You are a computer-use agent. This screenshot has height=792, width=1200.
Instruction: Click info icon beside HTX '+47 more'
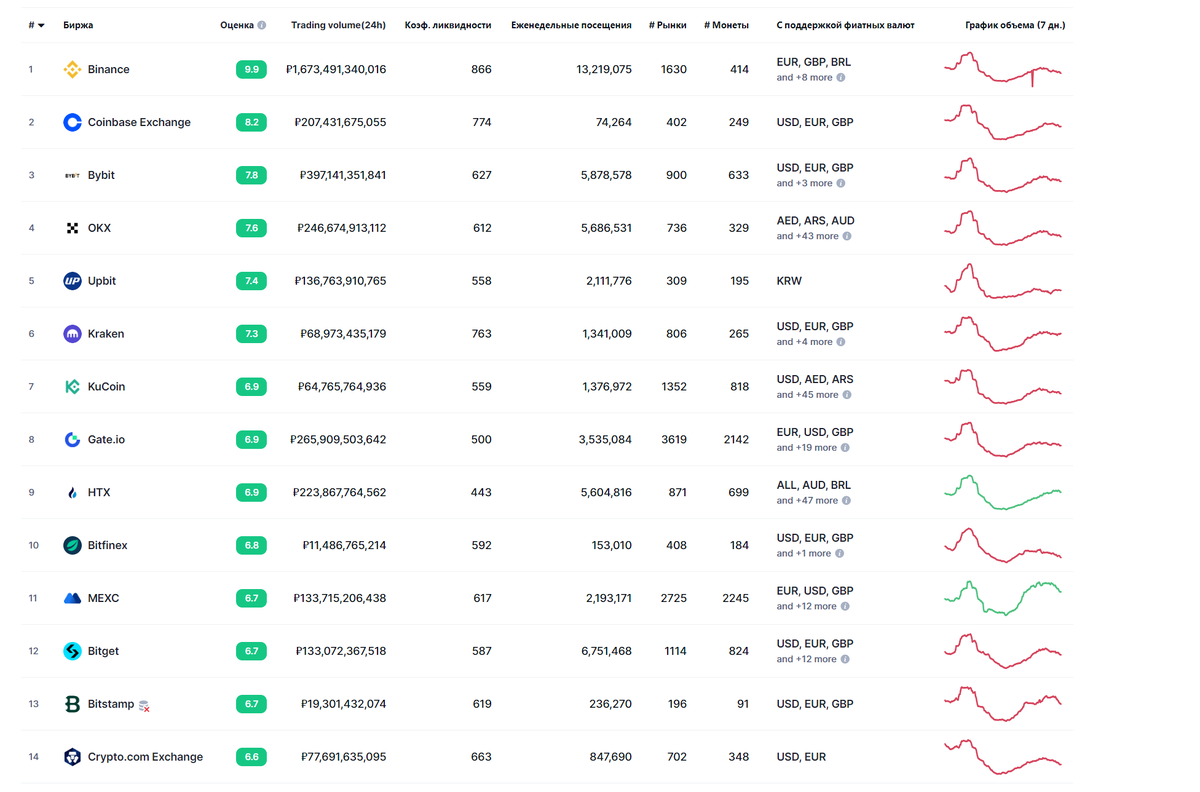(x=847, y=500)
